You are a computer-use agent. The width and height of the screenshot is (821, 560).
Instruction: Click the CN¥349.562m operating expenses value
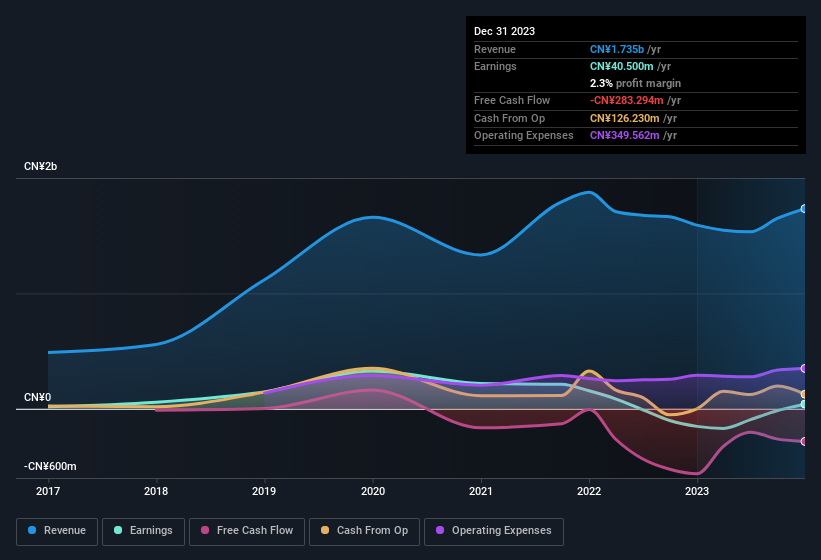(625, 136)
